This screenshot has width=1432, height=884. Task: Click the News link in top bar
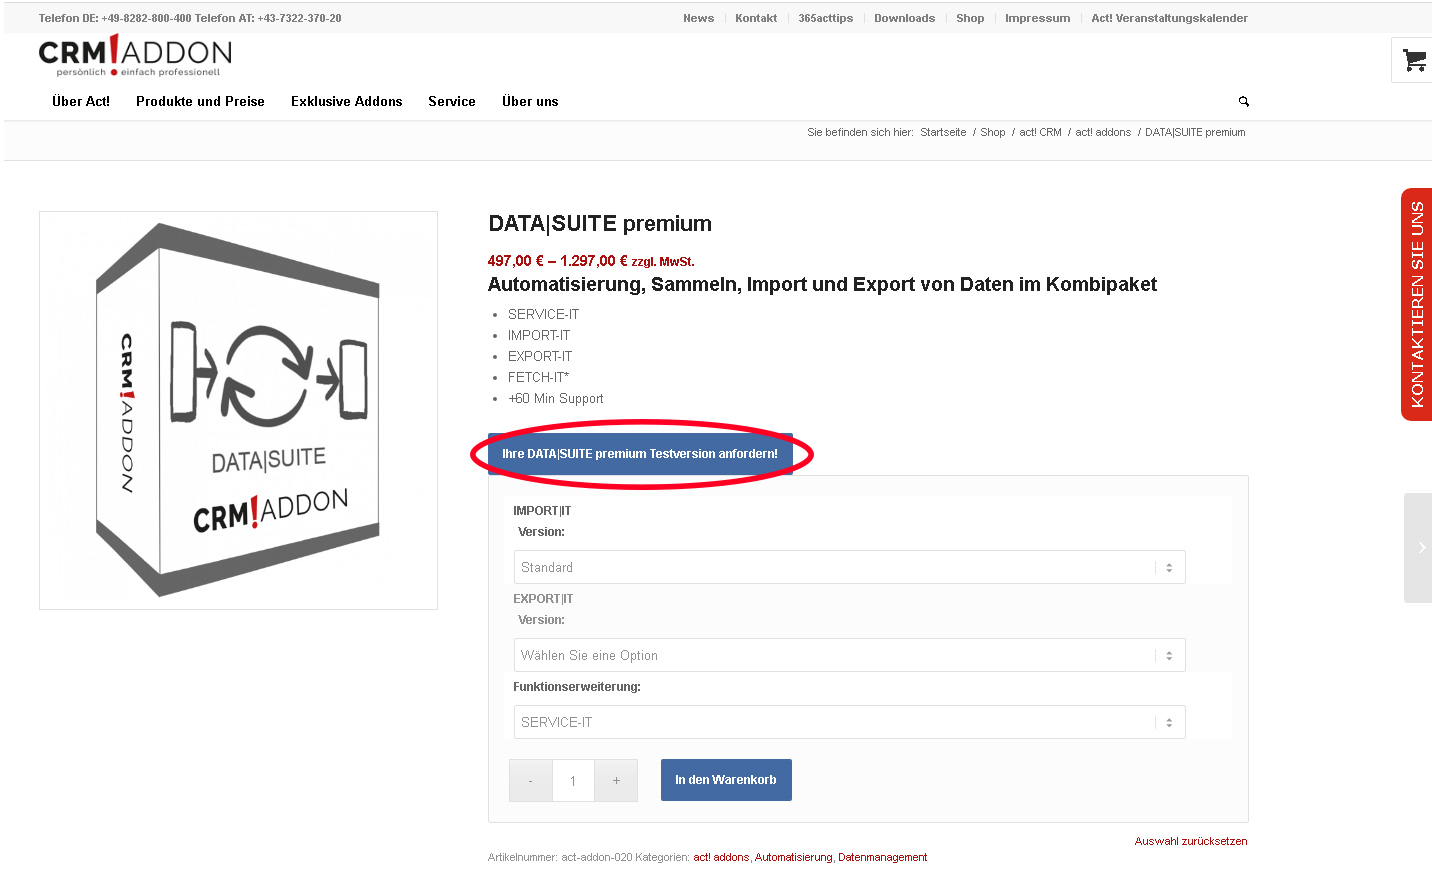click(698, 18)
